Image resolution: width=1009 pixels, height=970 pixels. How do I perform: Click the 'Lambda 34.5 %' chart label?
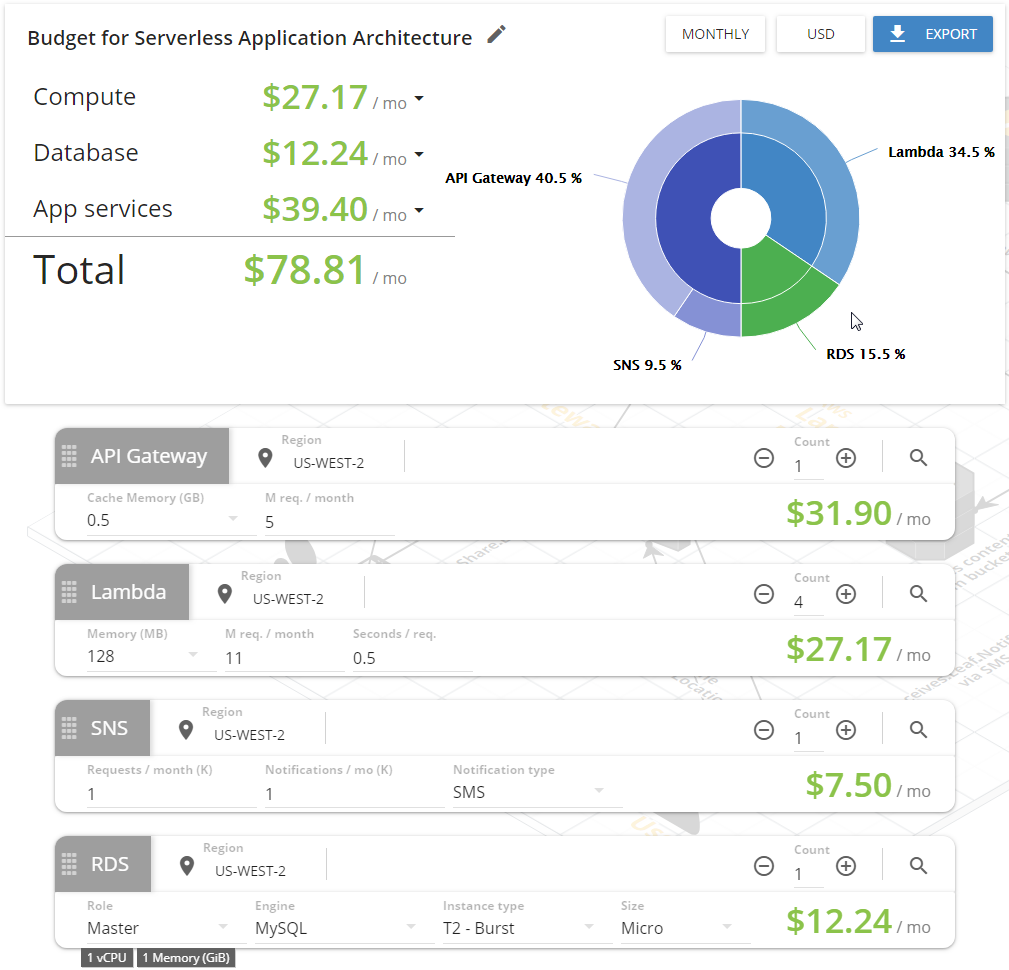click(x=941, y=152)
